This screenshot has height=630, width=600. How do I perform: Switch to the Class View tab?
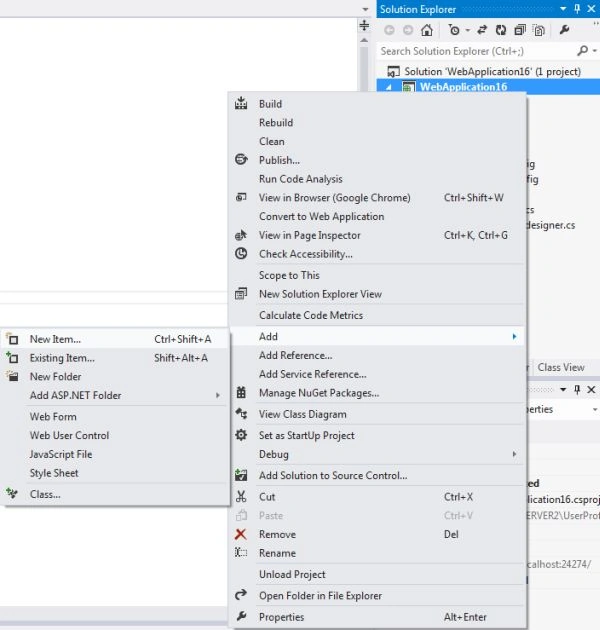[x=561, y=367]
